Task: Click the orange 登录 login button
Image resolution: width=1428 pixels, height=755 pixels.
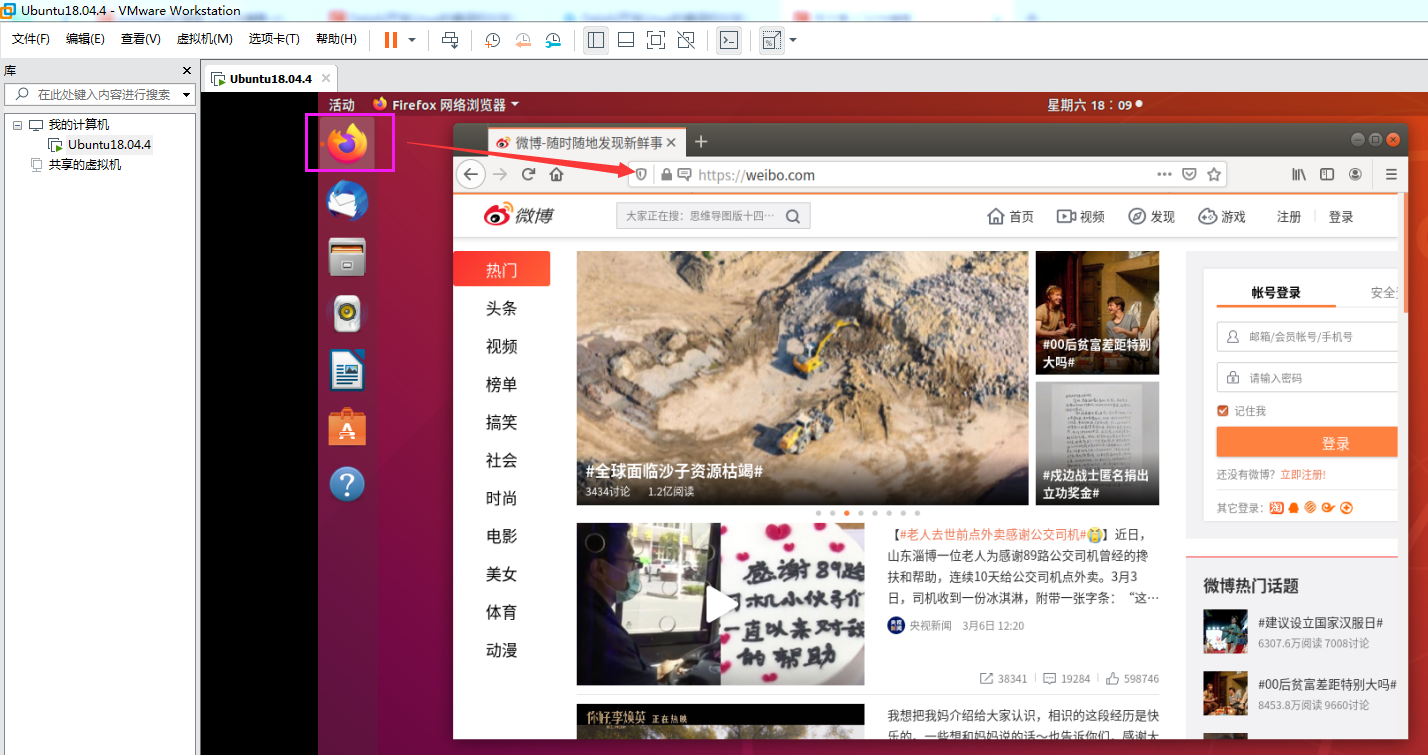Action: 1307,443
